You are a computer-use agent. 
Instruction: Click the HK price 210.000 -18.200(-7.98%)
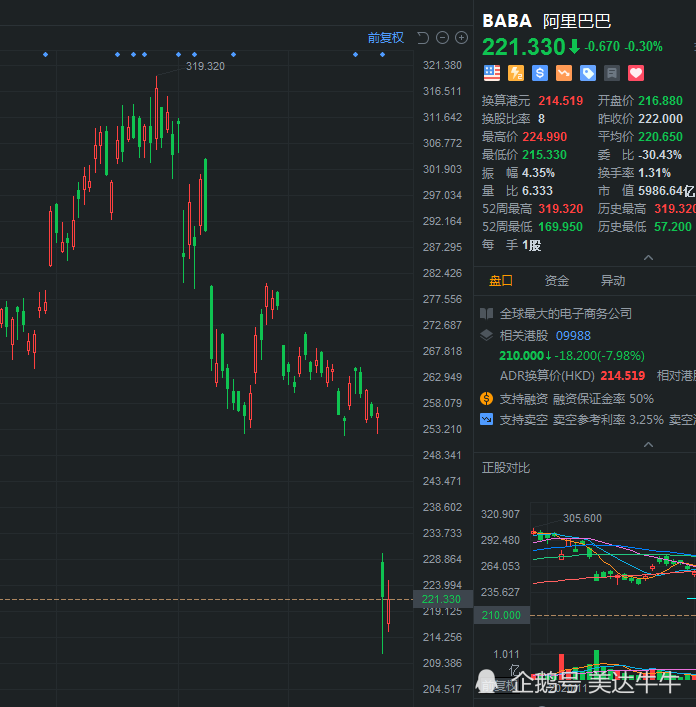coord(572,356)
